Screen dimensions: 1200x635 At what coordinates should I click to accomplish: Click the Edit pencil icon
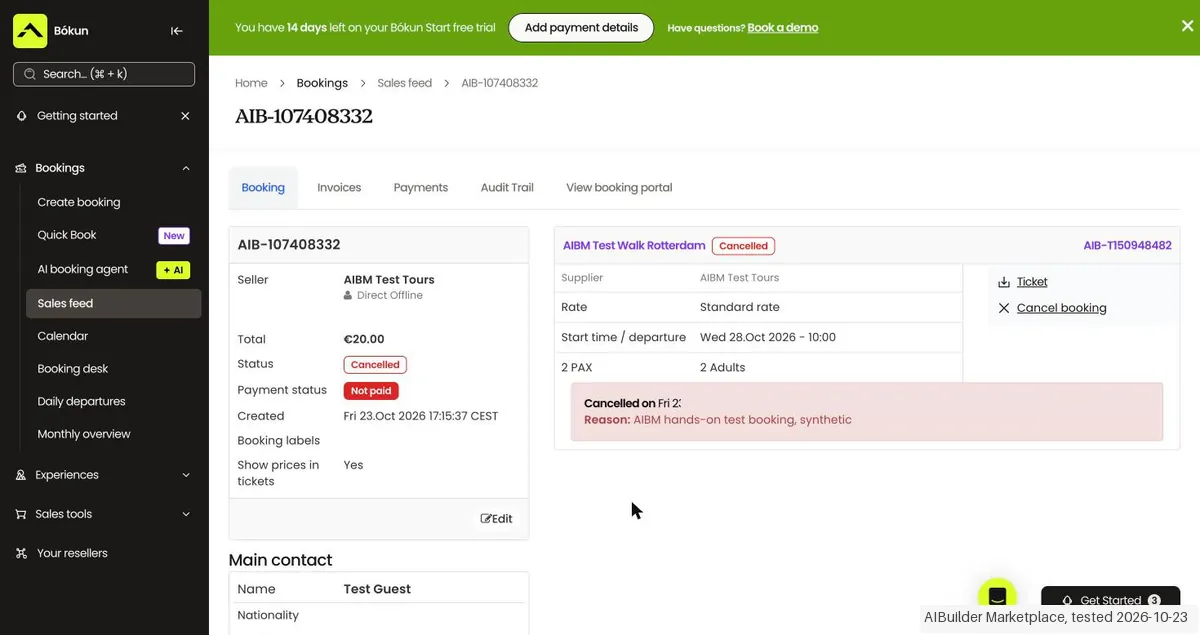486,519
